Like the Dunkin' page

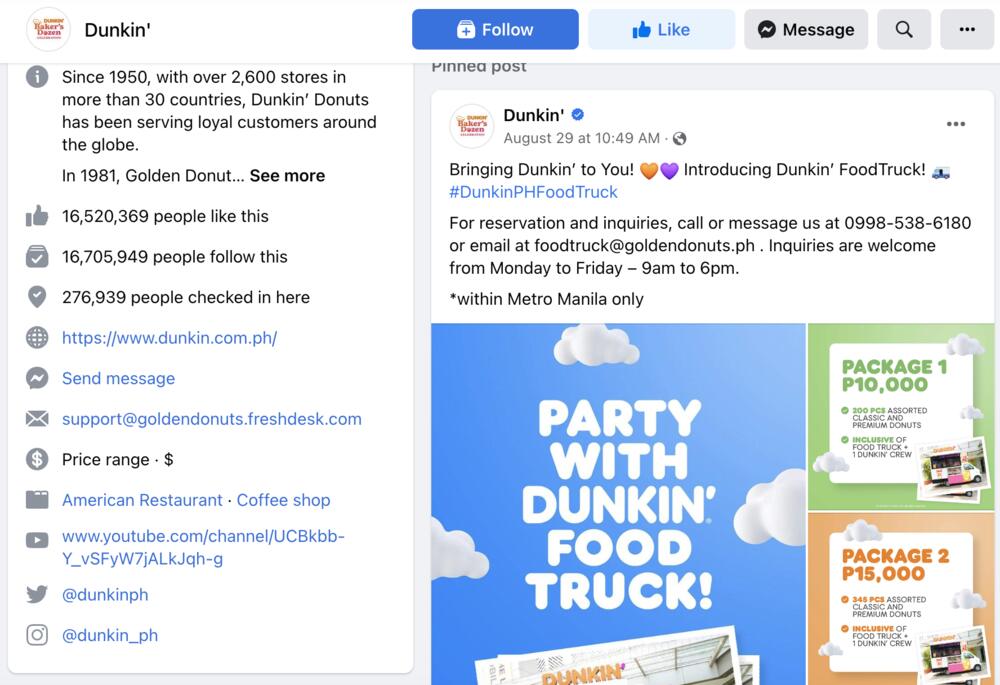click(x=661, y=29)
